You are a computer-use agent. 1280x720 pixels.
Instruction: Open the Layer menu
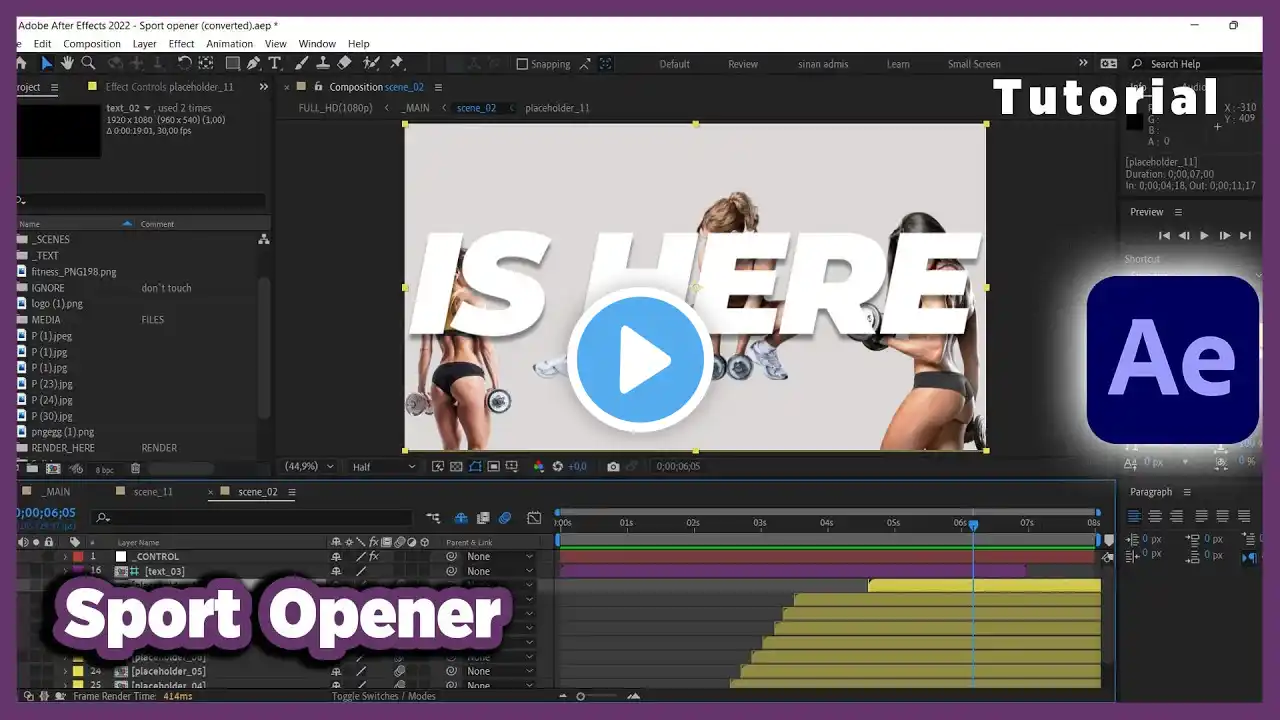pyautogui.click(x=145, y=44)
